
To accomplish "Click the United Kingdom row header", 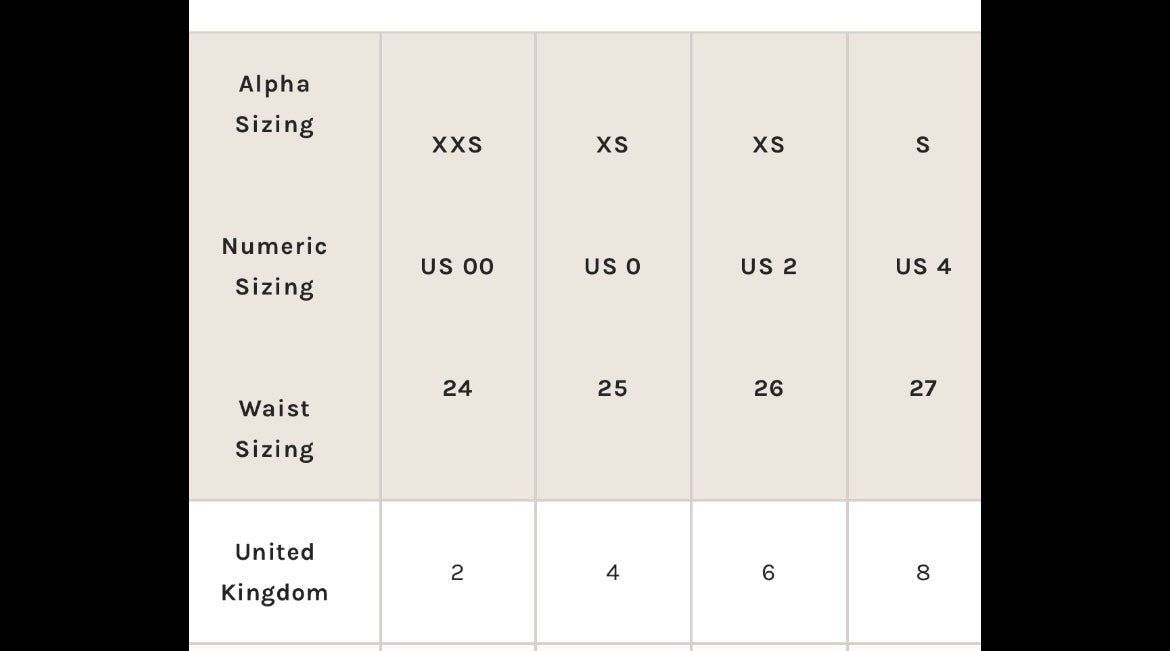I will [274, 572].
